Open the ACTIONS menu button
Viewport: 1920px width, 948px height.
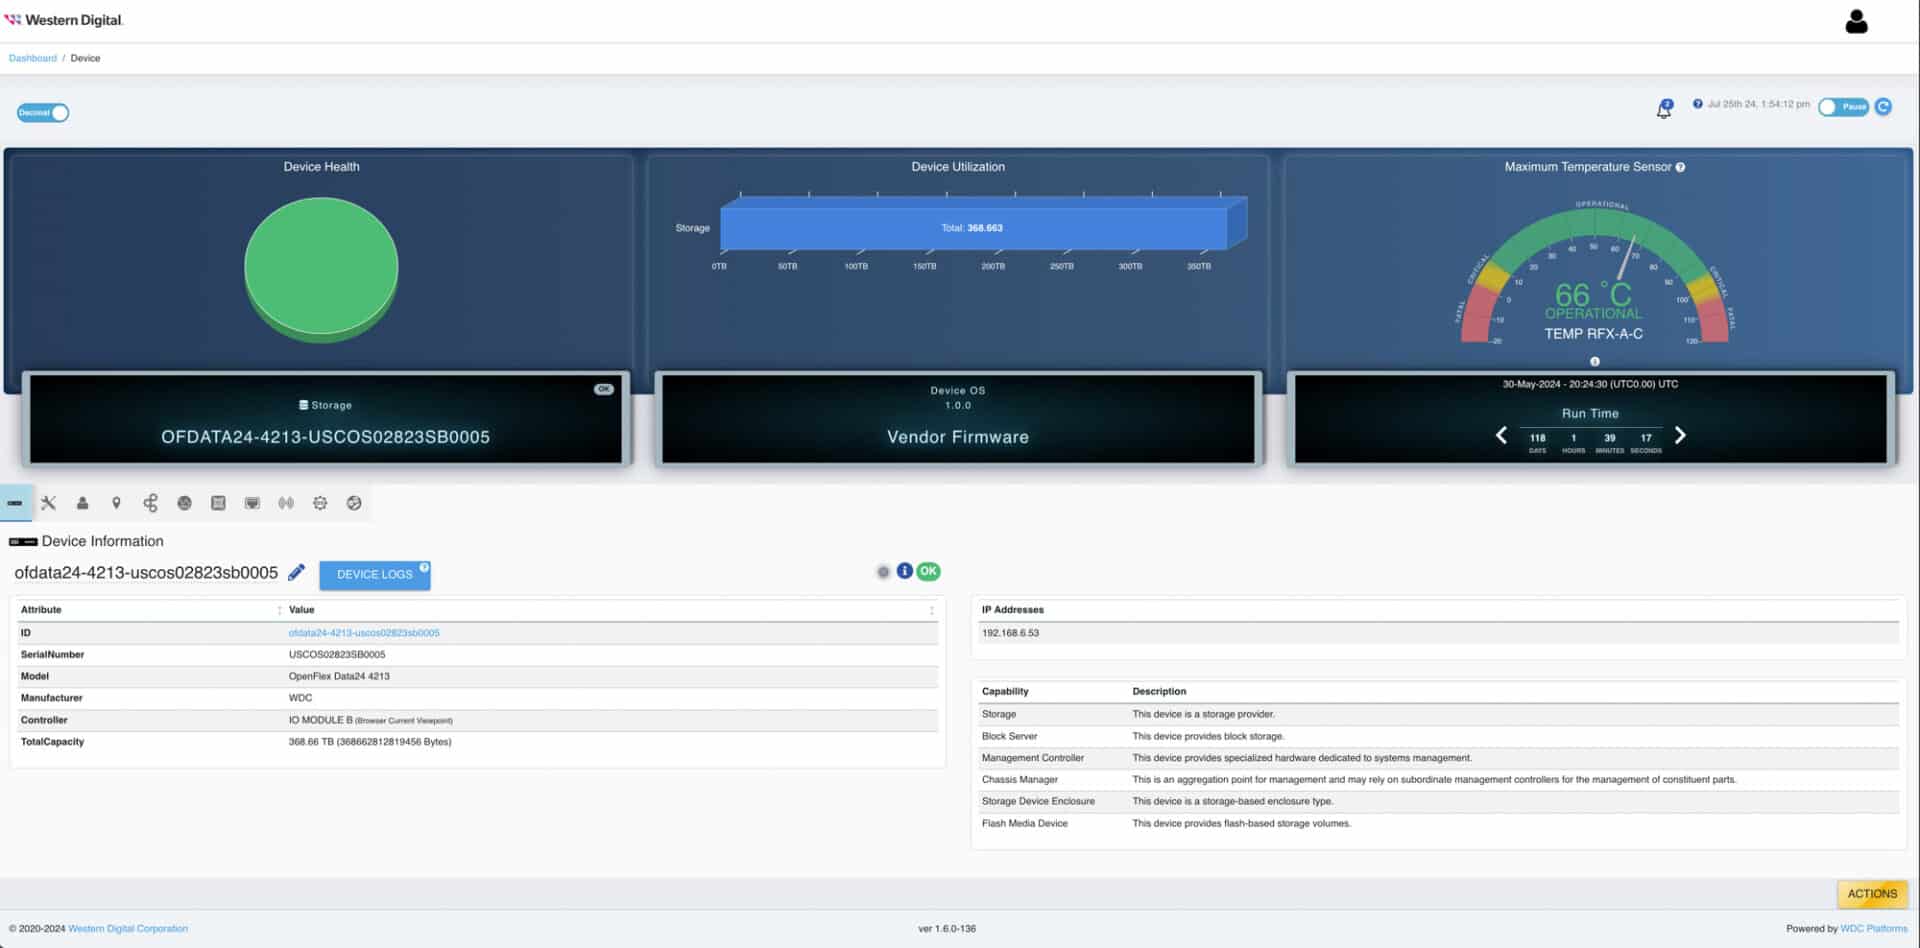click(1872, 894)
